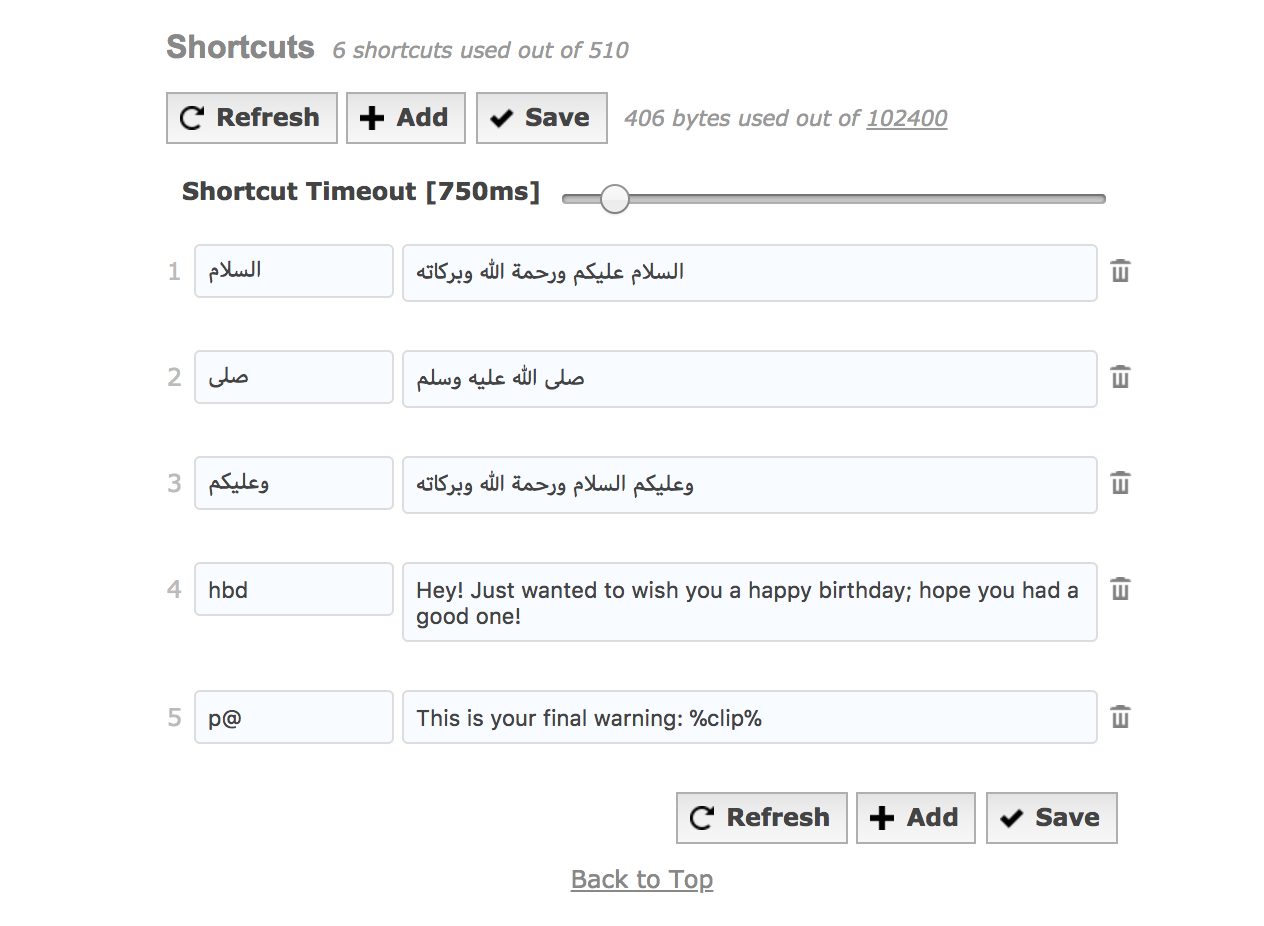The height and width of the screenshot is (926, 1264).
Task: Add a new shortcut using bottom Add button
Action: [x=915, y=818]
